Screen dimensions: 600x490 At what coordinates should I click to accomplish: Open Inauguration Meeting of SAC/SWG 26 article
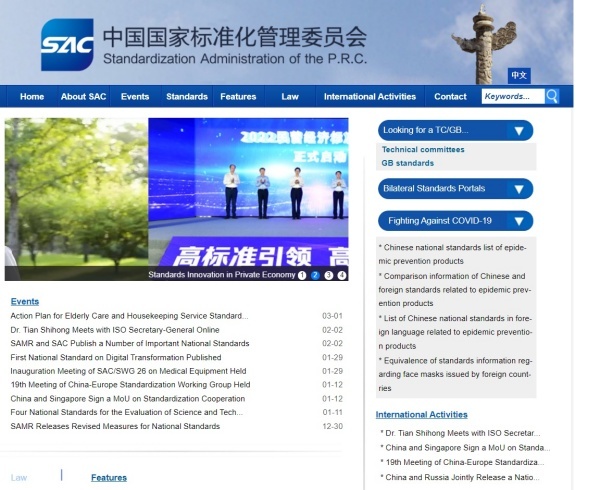click(128, 371)
